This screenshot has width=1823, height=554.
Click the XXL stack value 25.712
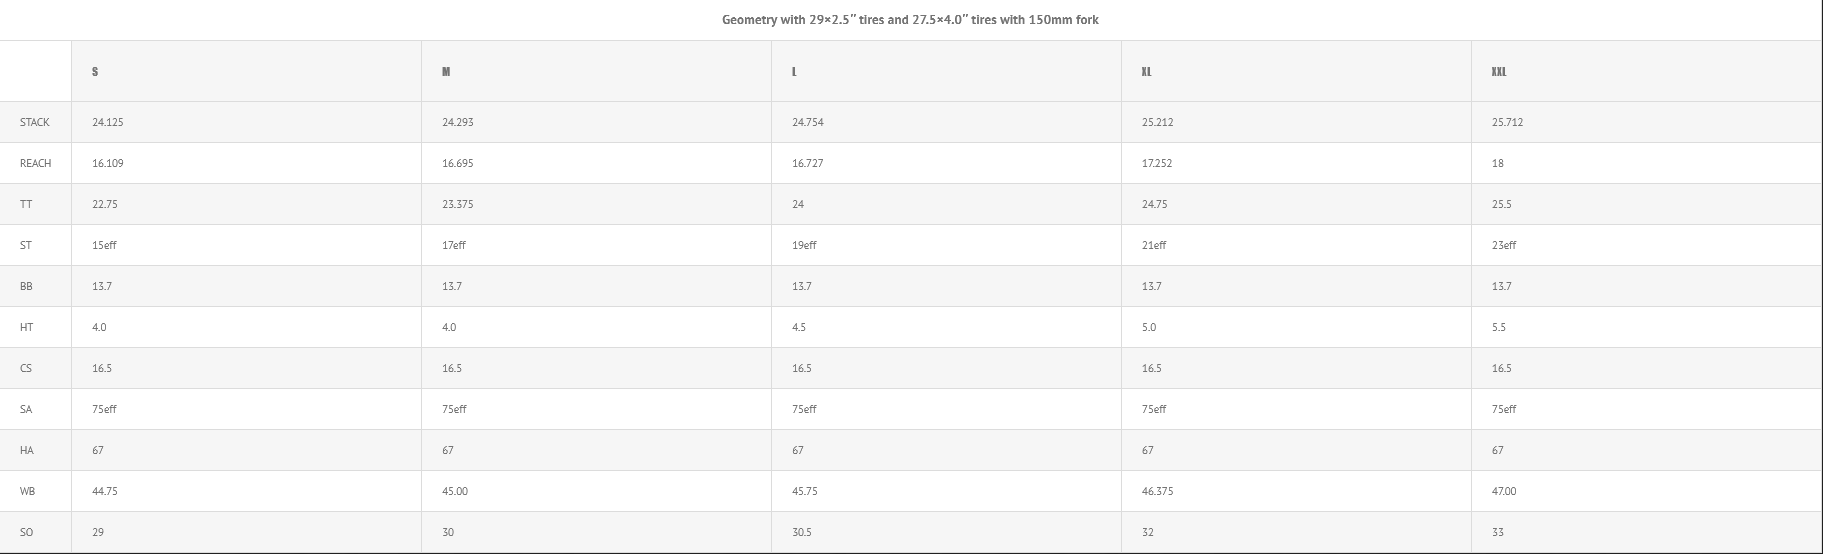coord(1507,122)
